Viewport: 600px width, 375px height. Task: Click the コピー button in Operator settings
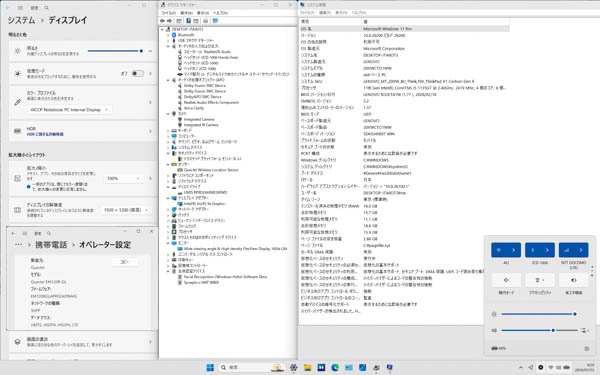tap(124, 262)
